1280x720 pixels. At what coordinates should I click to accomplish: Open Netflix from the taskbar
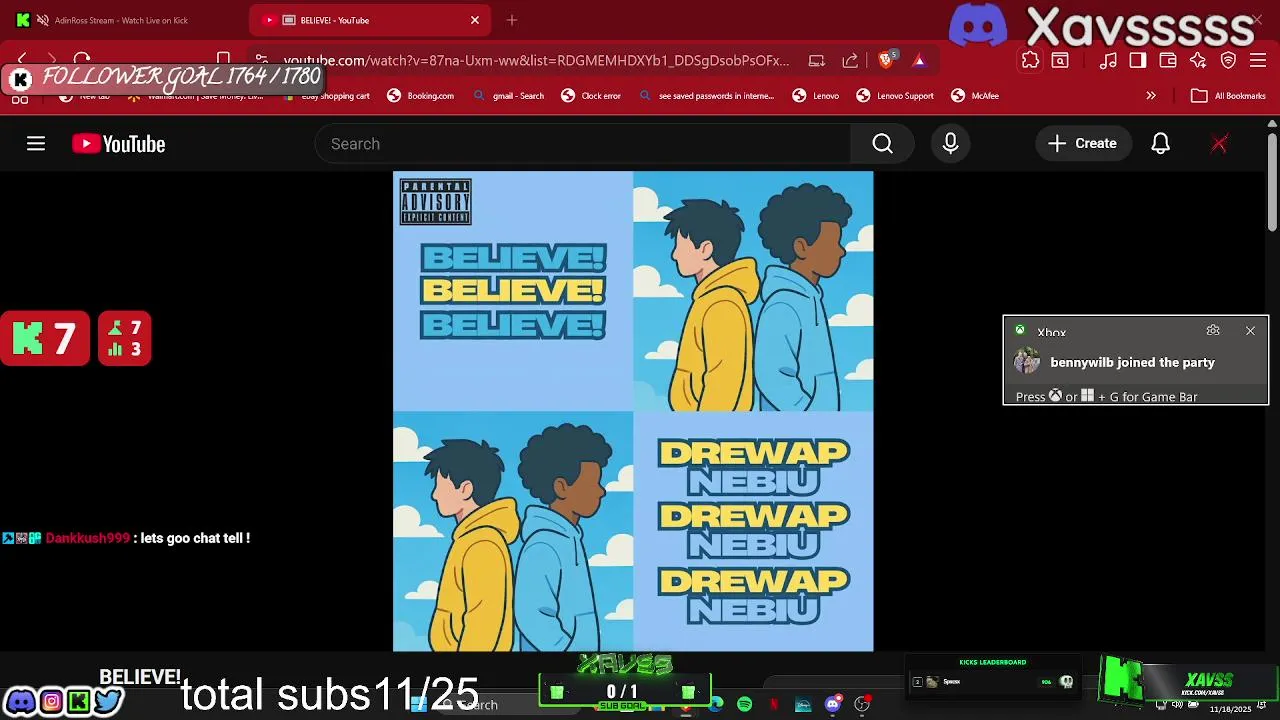pyautogui.click(x=774, y=705)
